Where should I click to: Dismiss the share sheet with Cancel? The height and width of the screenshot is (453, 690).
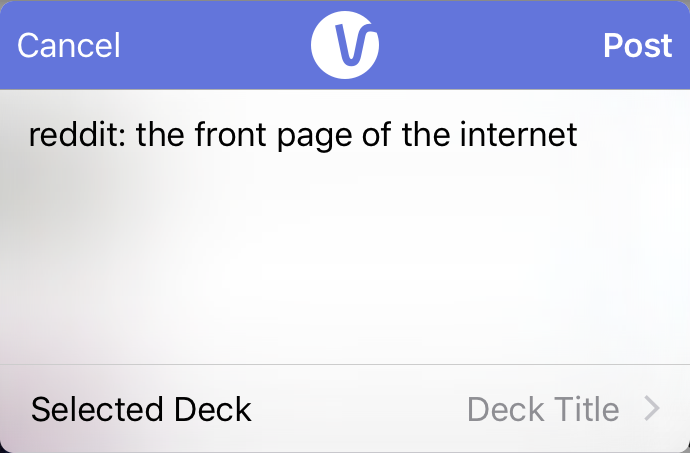pos(69,46)
